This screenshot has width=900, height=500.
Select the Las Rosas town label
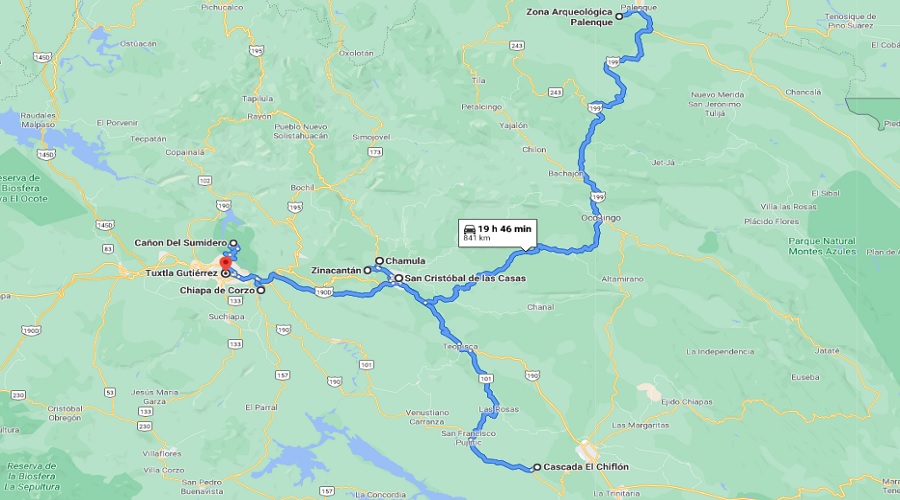[x=499, y=409]
